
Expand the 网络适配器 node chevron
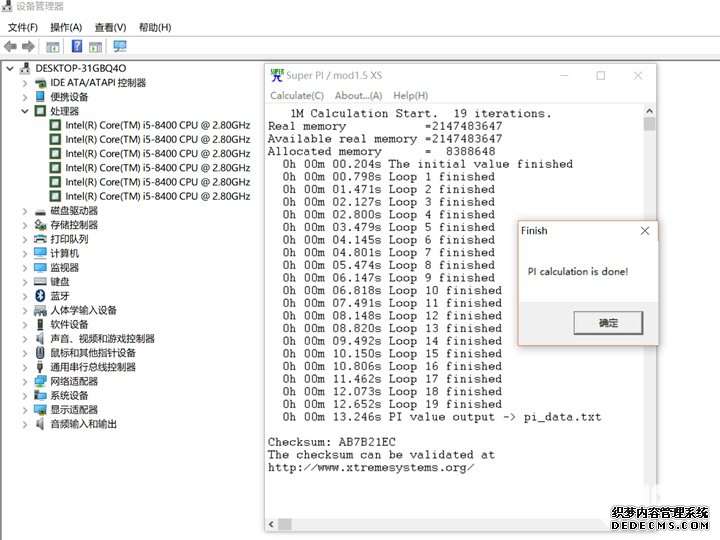click(25, 381)
